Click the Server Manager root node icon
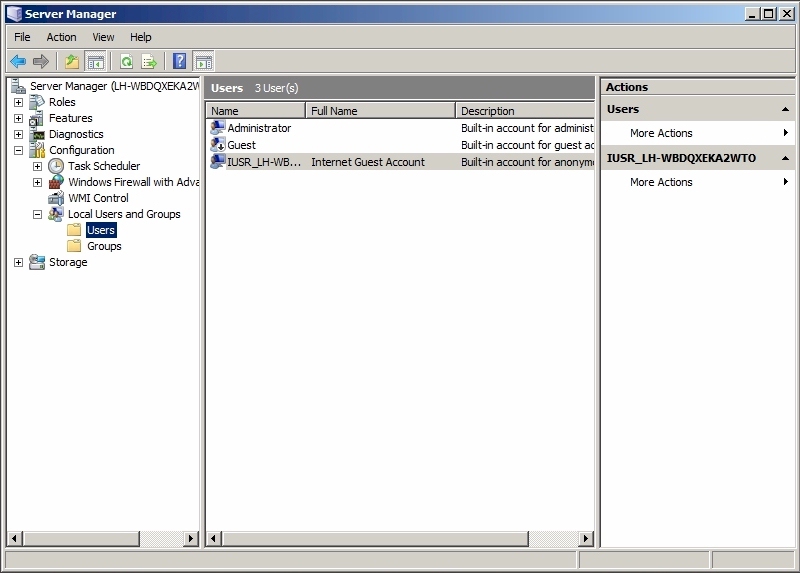Screen dimensions: 800x573 (x=18, y=86)
